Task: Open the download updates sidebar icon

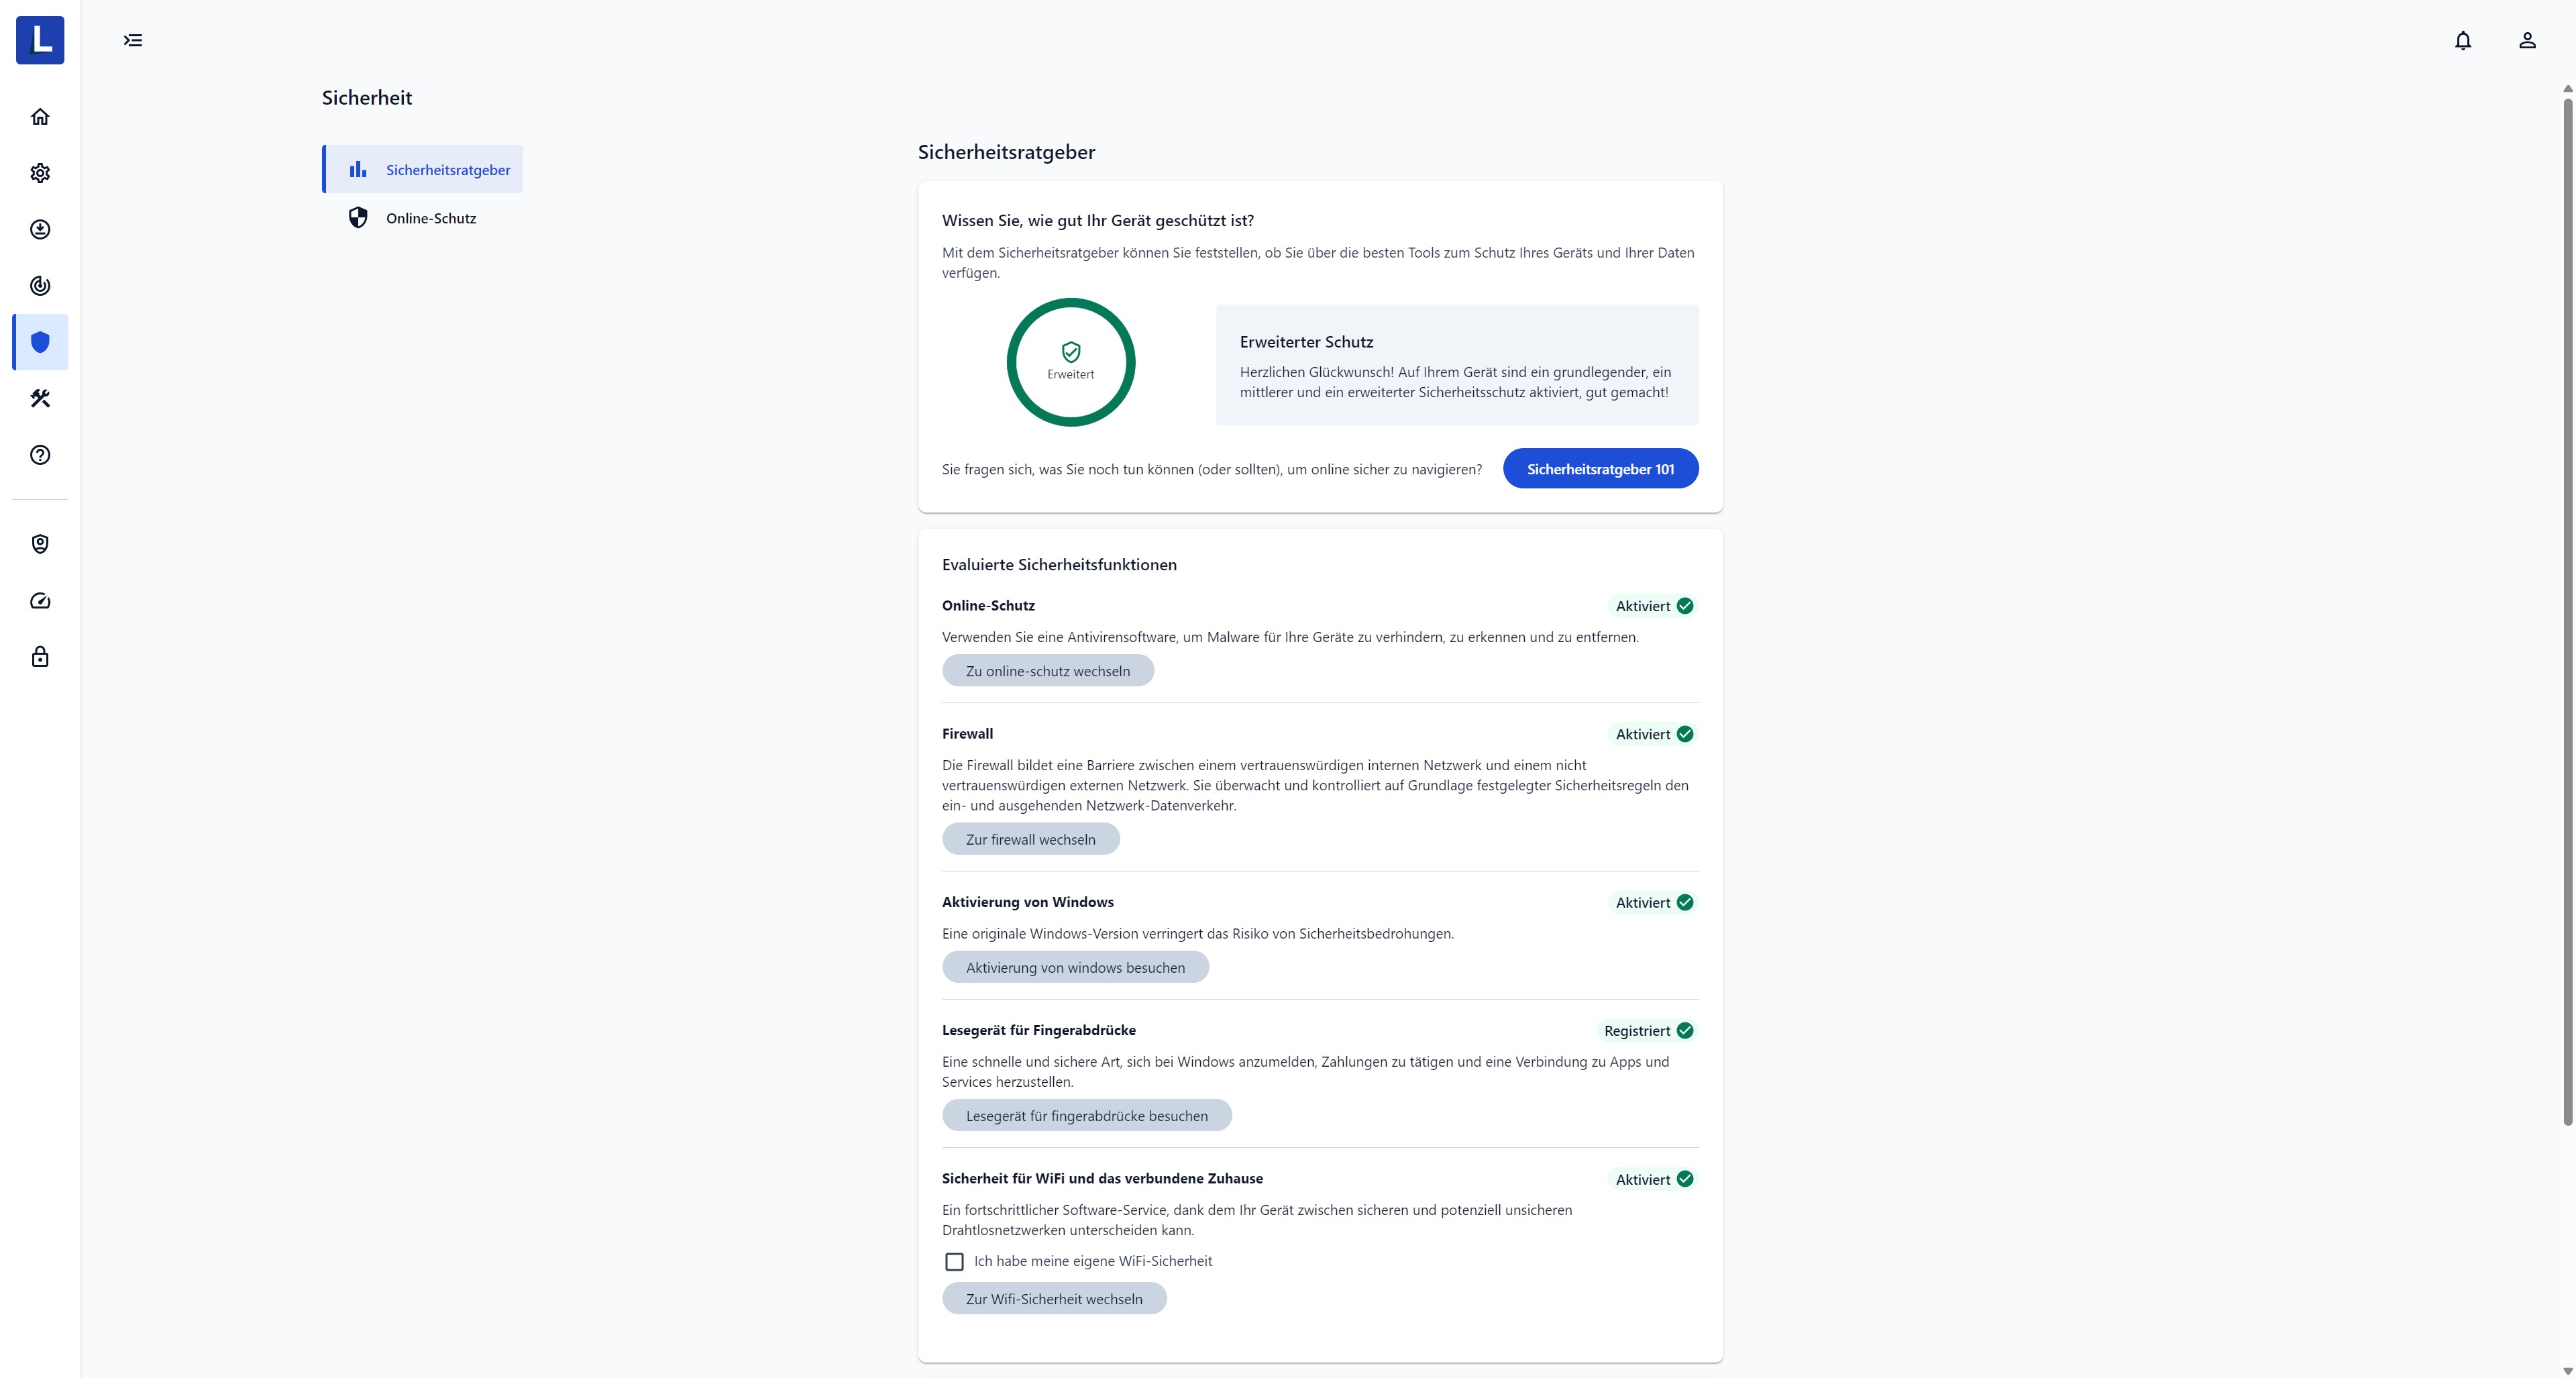Action: (40, 230)
